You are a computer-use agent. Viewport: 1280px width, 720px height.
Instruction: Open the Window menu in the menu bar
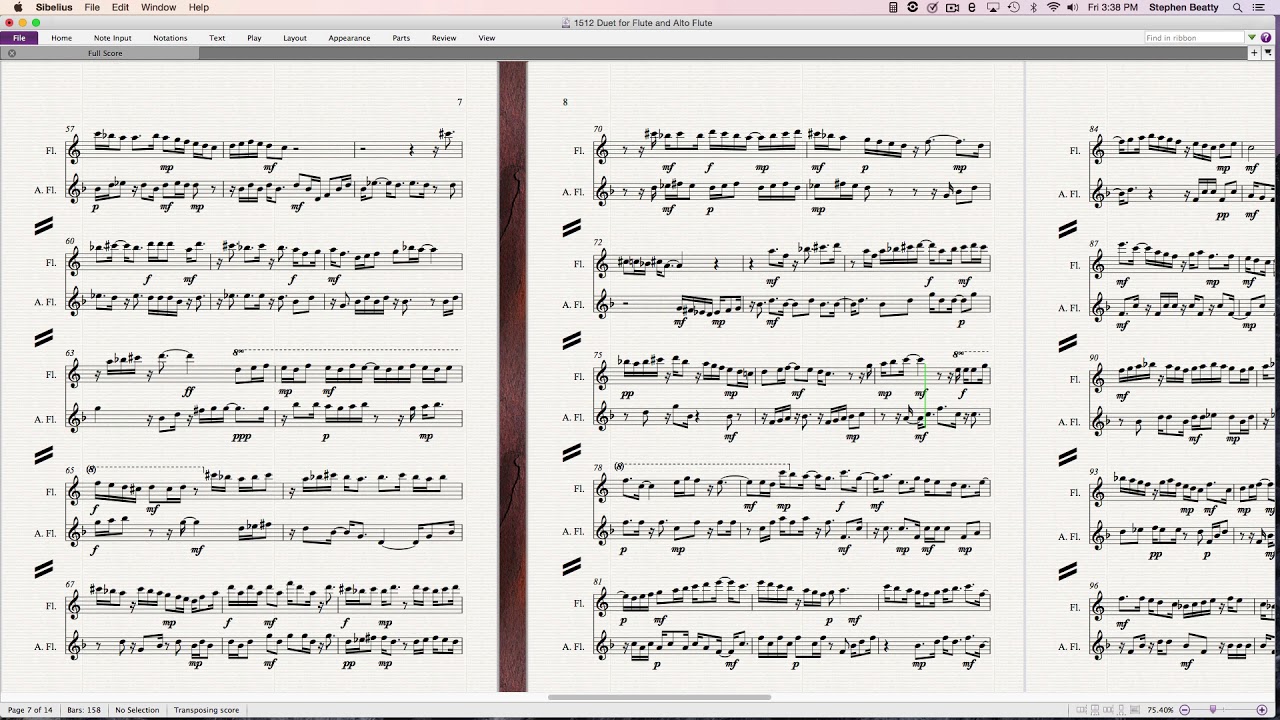coord(158,7)
